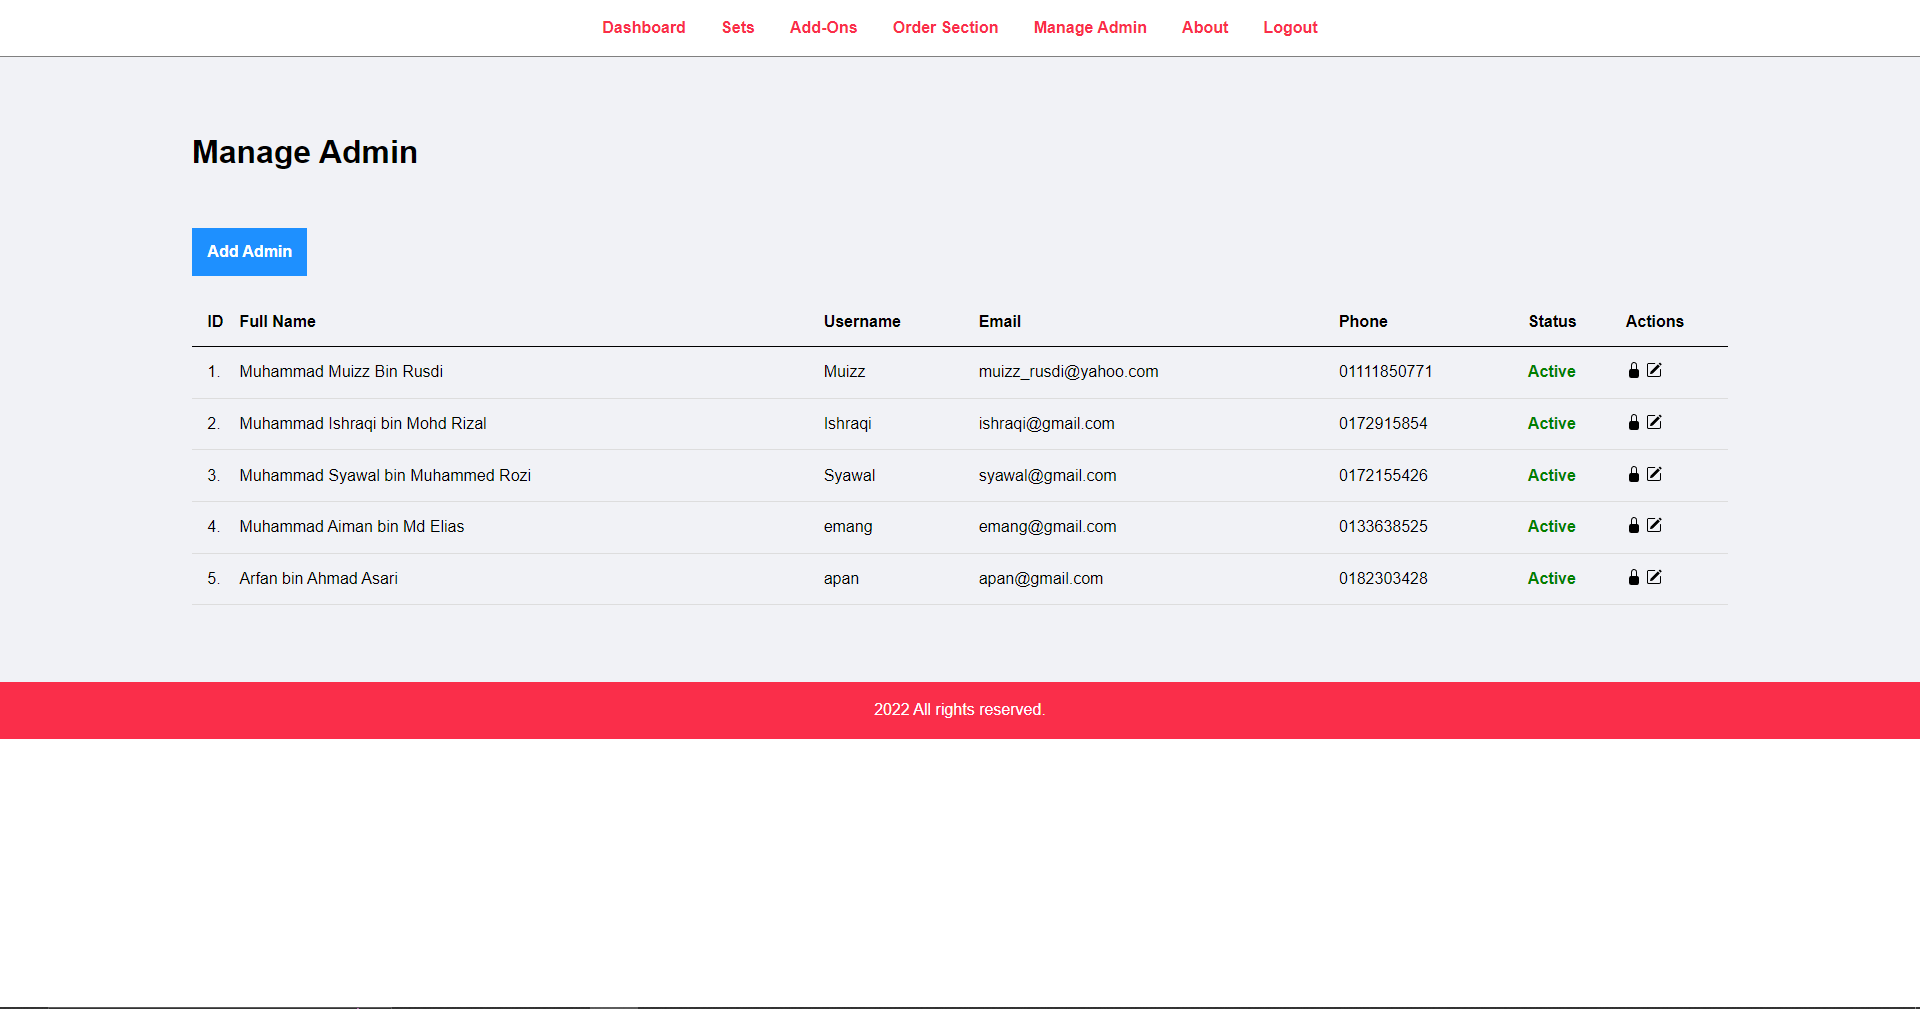Lock Arfan bin Ahmad Asari's account
Image resolution: width=1920 pixels, height=1009 pixels.
[1633, 578]
